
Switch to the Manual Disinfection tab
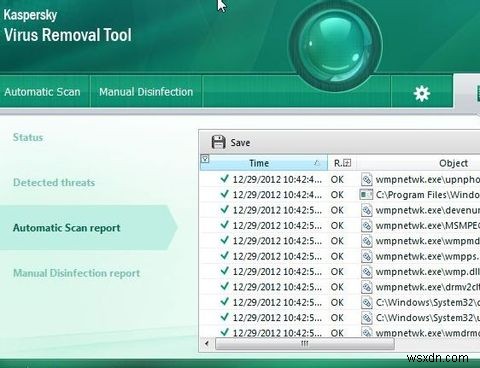tap(146, 92)
